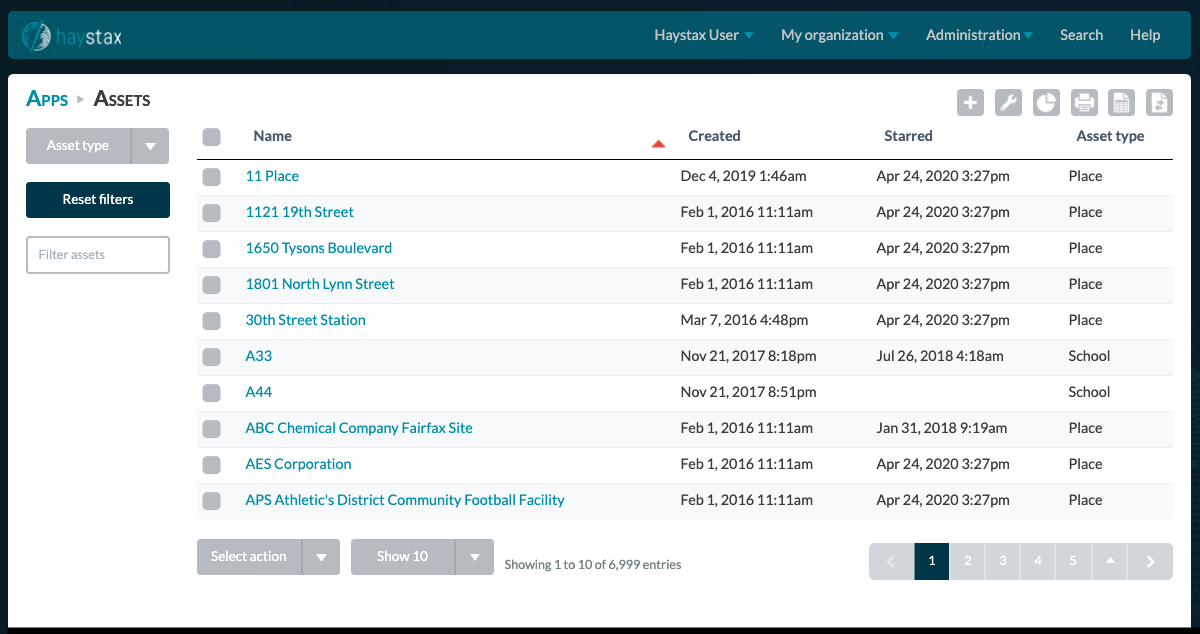
Task: Open Help in the top navigation
Action: tap(1145, 35)
